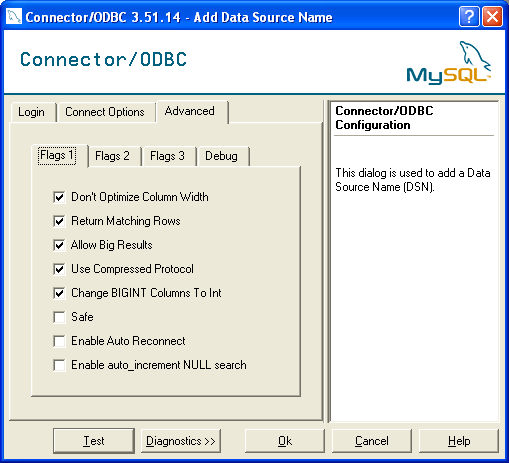Screen dimensions: 509x463
Task: Select the Debug tab
Action: (x=222, y=156)
